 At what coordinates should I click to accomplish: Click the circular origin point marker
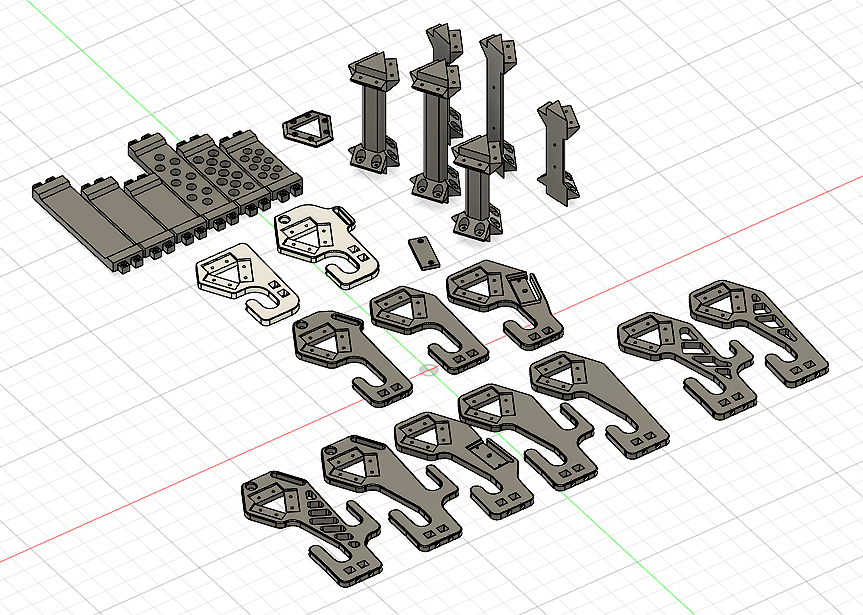tap(429, 371)
